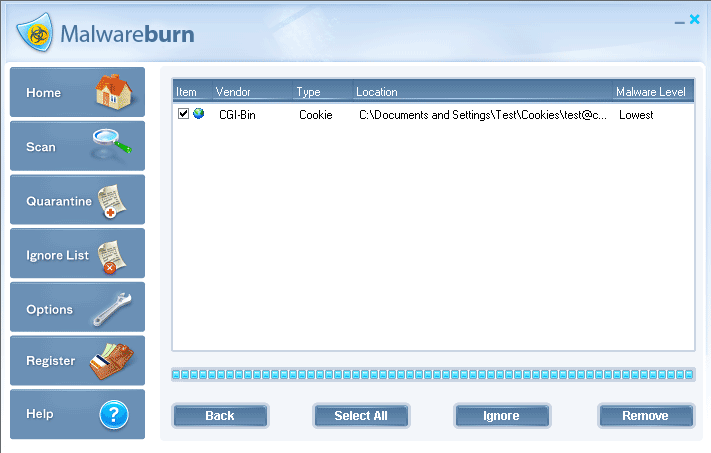Click the Lowest malware level value
Image resolution: width=711 pixels, height=453 pixels.
point(636,115)
